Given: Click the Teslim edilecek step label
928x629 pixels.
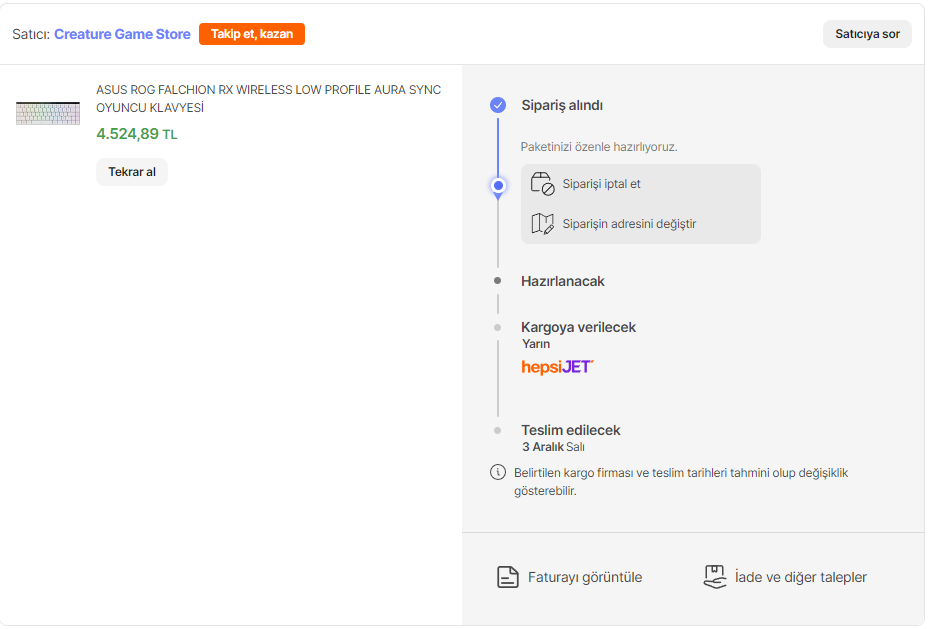Looking at the screenshot, I should [570, 430].
